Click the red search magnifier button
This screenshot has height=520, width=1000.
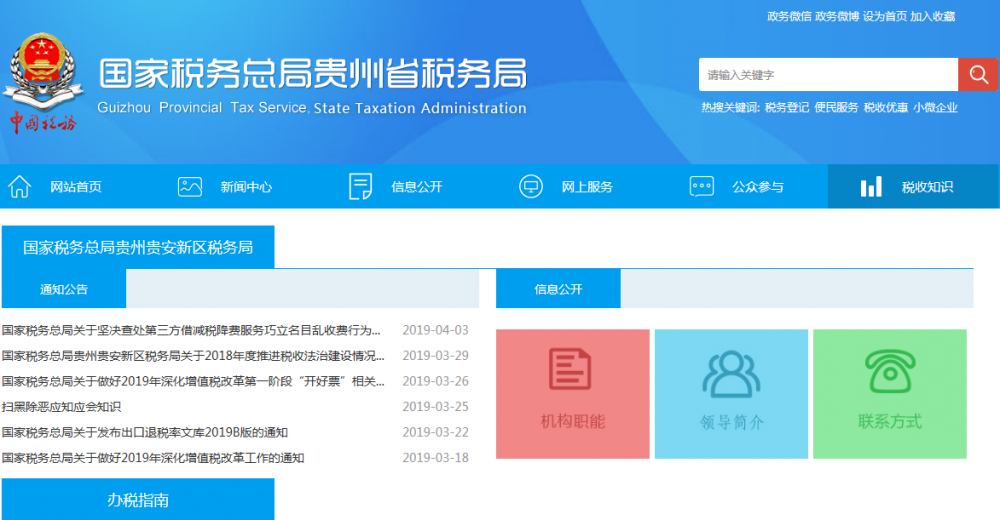click(x=977, y=75)
